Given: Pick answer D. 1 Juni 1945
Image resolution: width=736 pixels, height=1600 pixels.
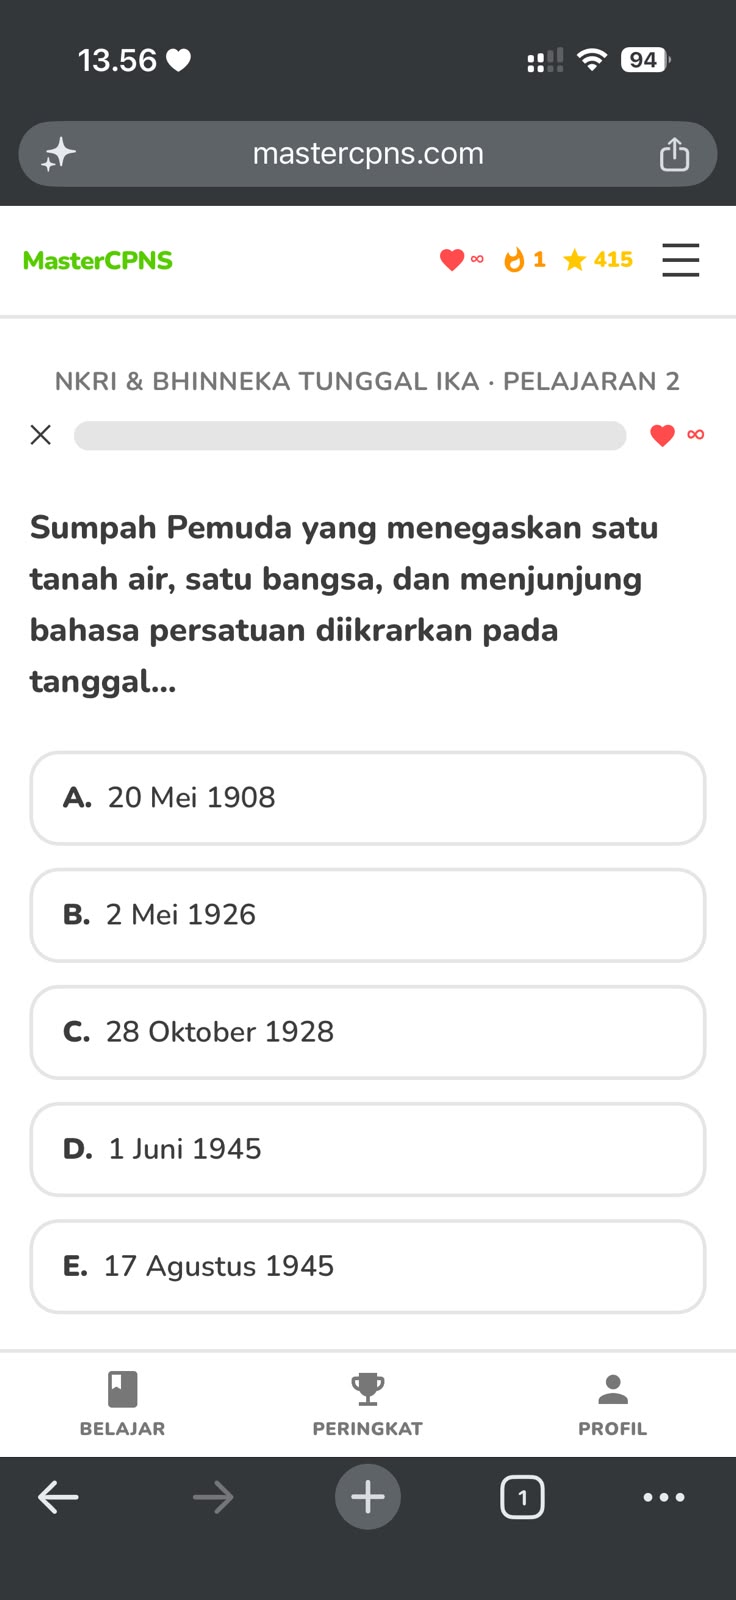Looking at the screenshot, I should [x=368, y=1149].
